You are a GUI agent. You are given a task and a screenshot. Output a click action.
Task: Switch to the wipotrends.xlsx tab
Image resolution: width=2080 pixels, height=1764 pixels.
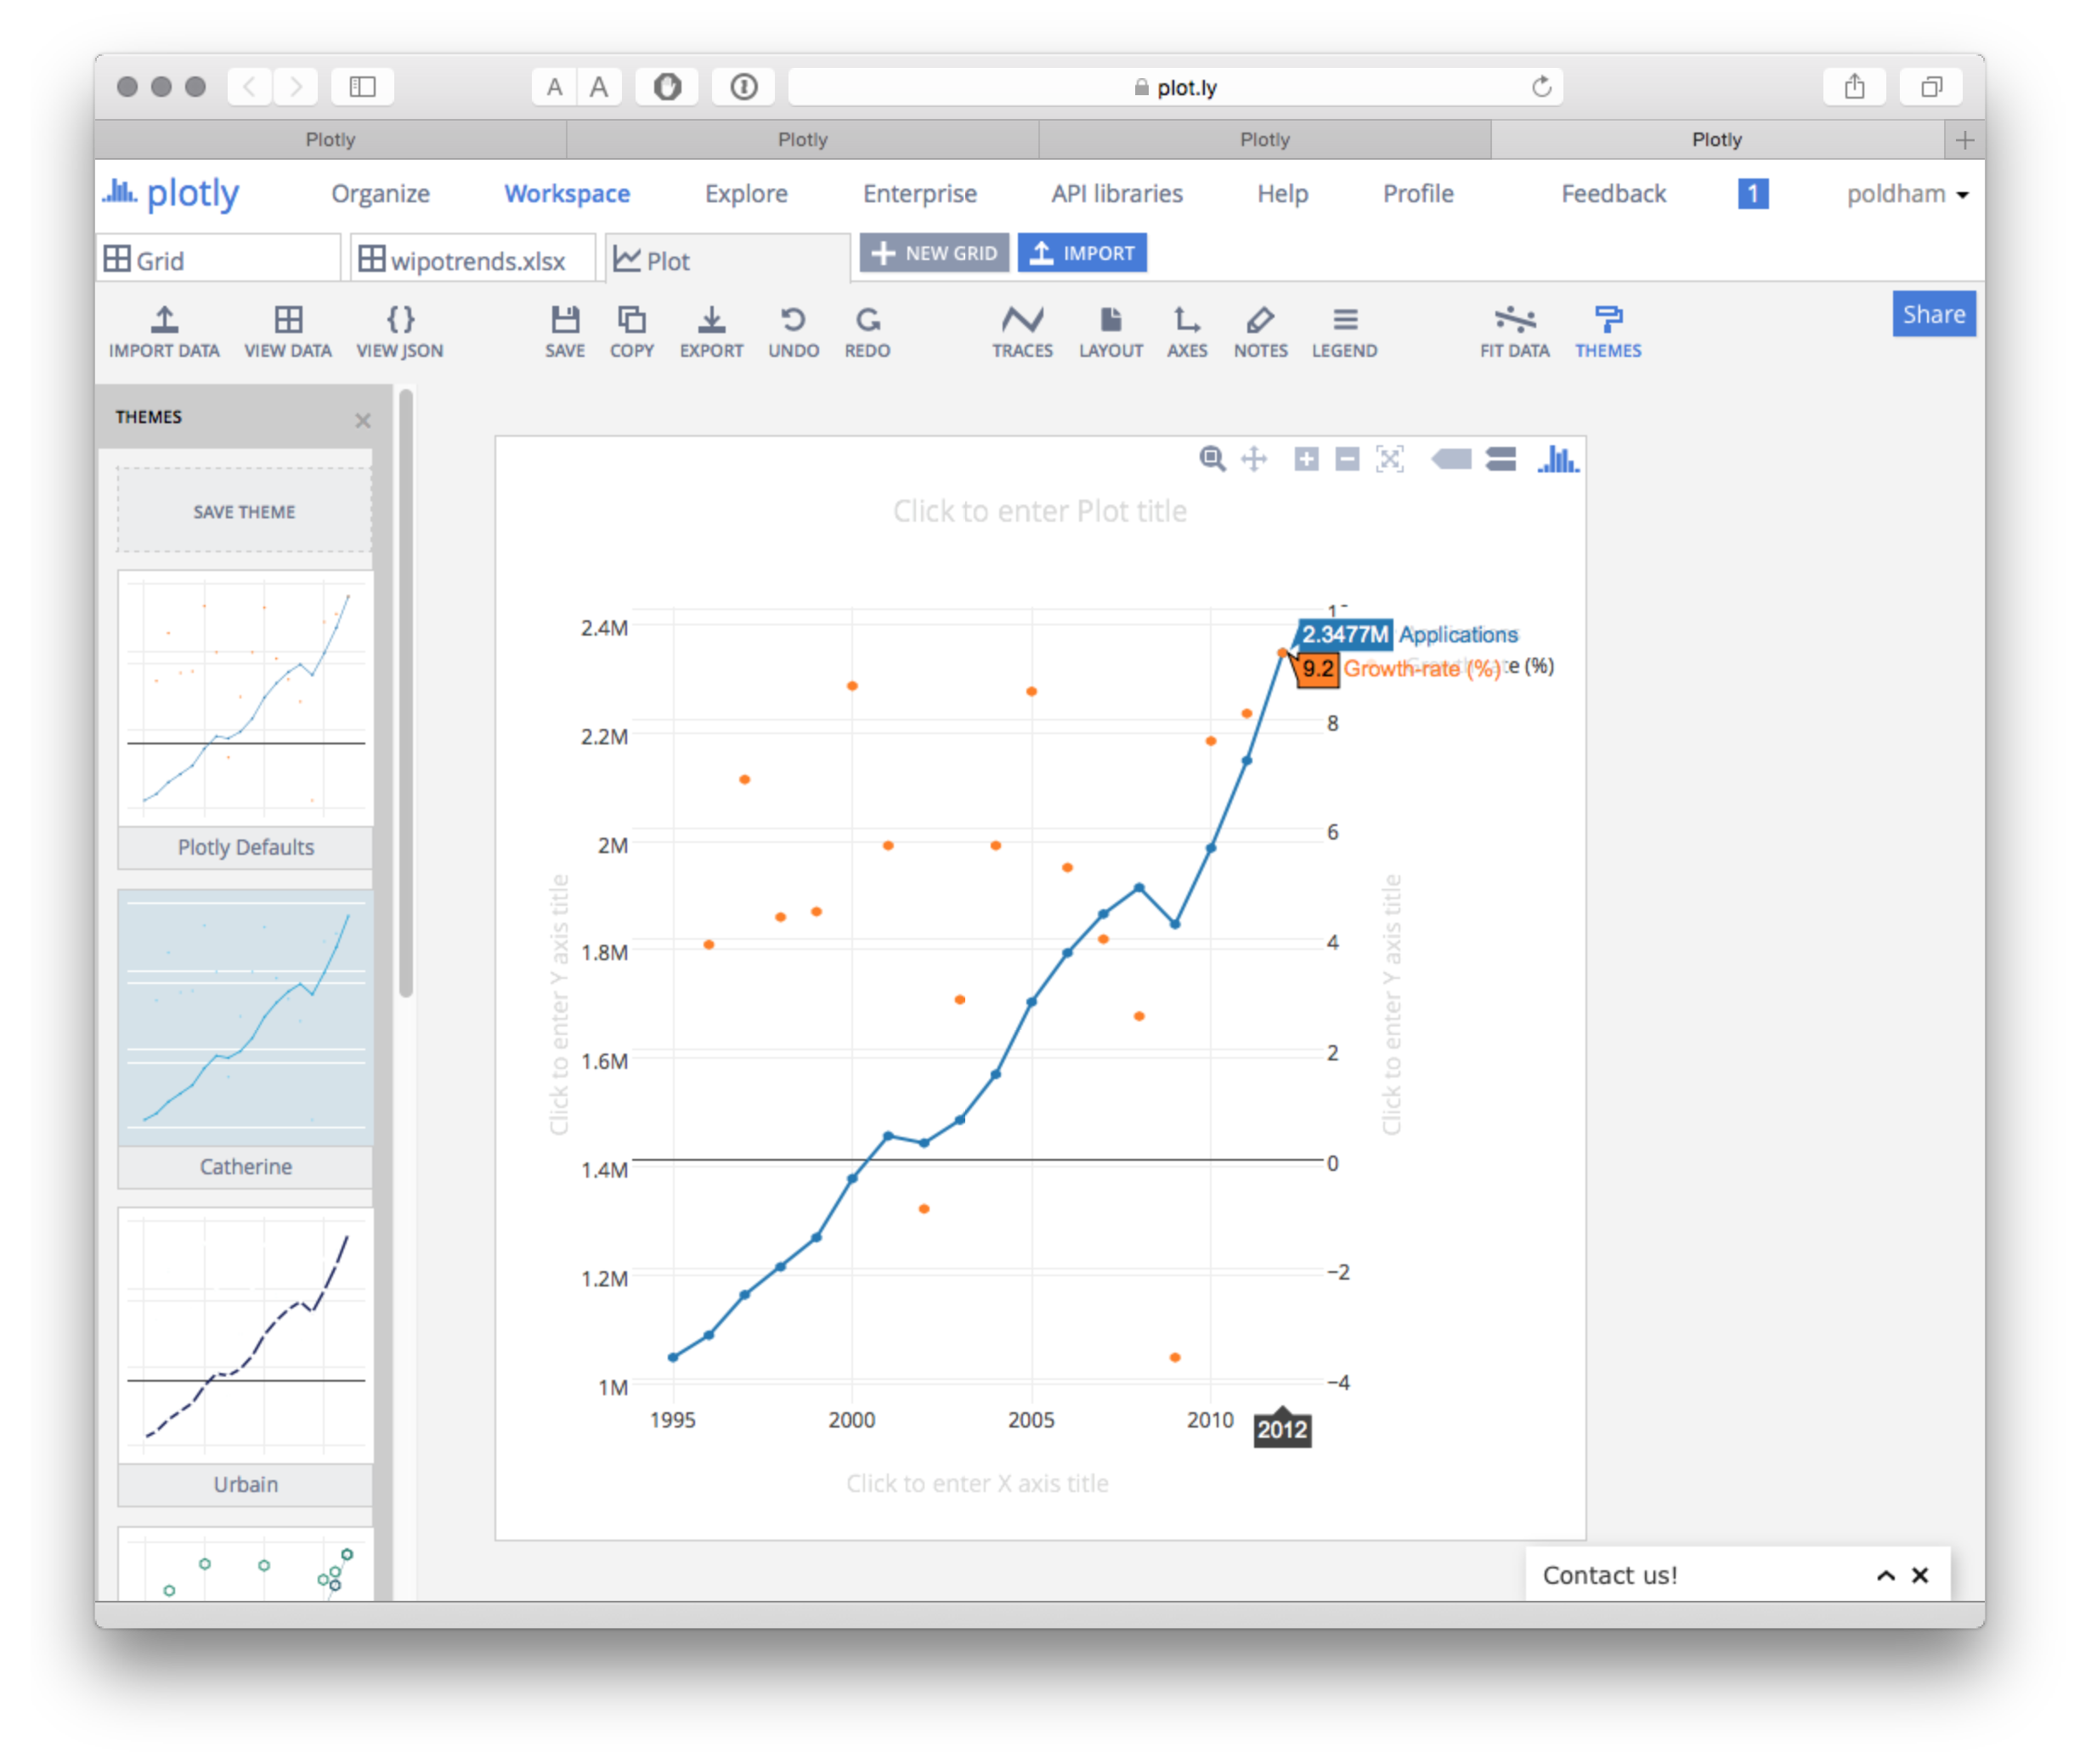[473, 259]
